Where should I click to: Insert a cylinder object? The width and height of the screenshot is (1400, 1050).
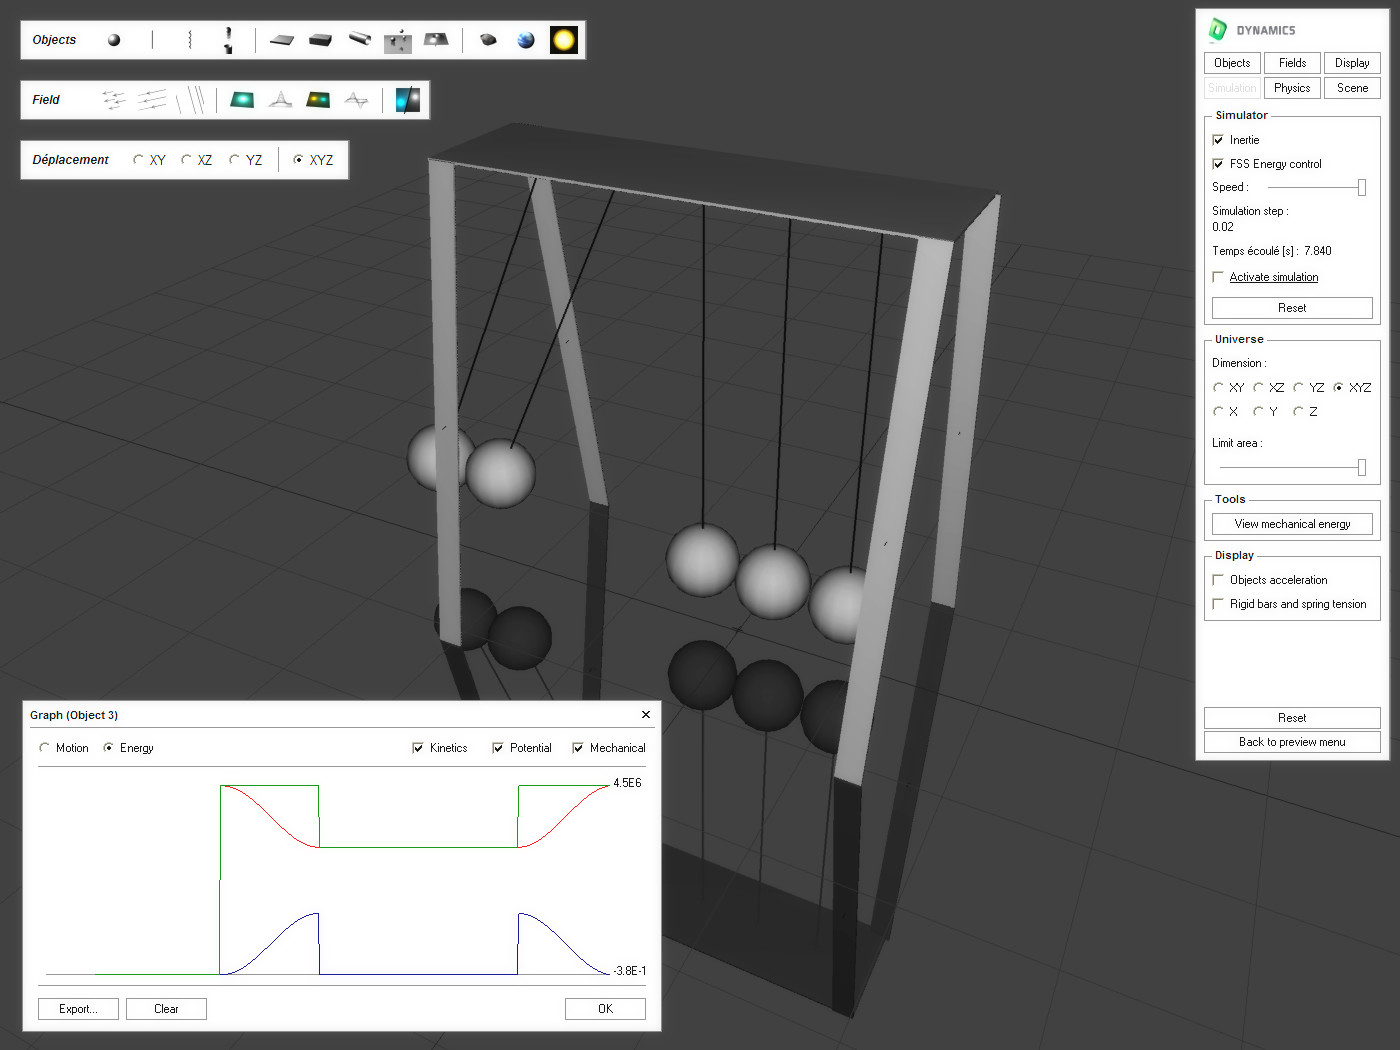click(x=358, y=39)
